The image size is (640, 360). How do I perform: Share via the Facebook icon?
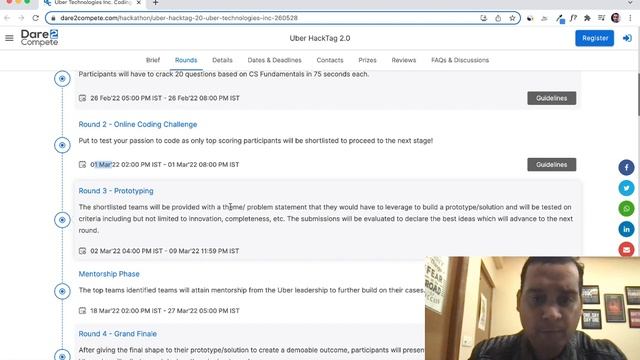click(x=626, y=167)
